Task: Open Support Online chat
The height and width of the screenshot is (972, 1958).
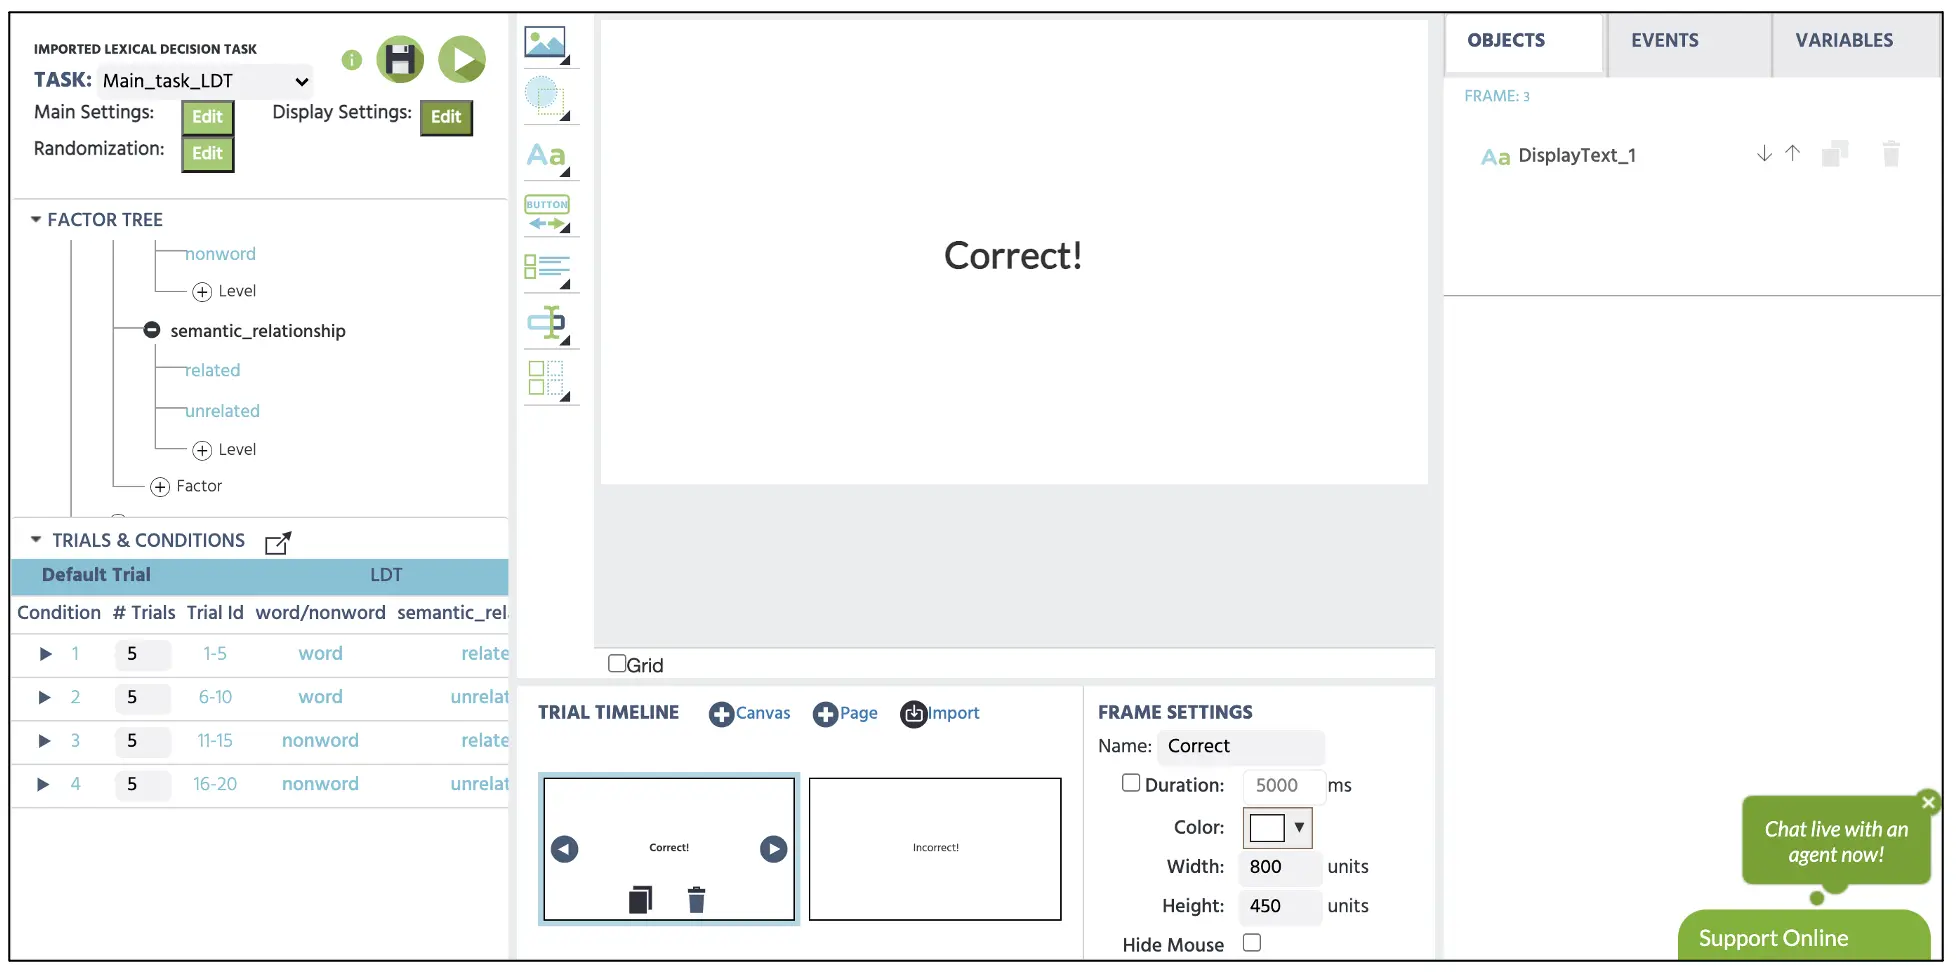Action: pyautogui.click(x=1804, y=937)
